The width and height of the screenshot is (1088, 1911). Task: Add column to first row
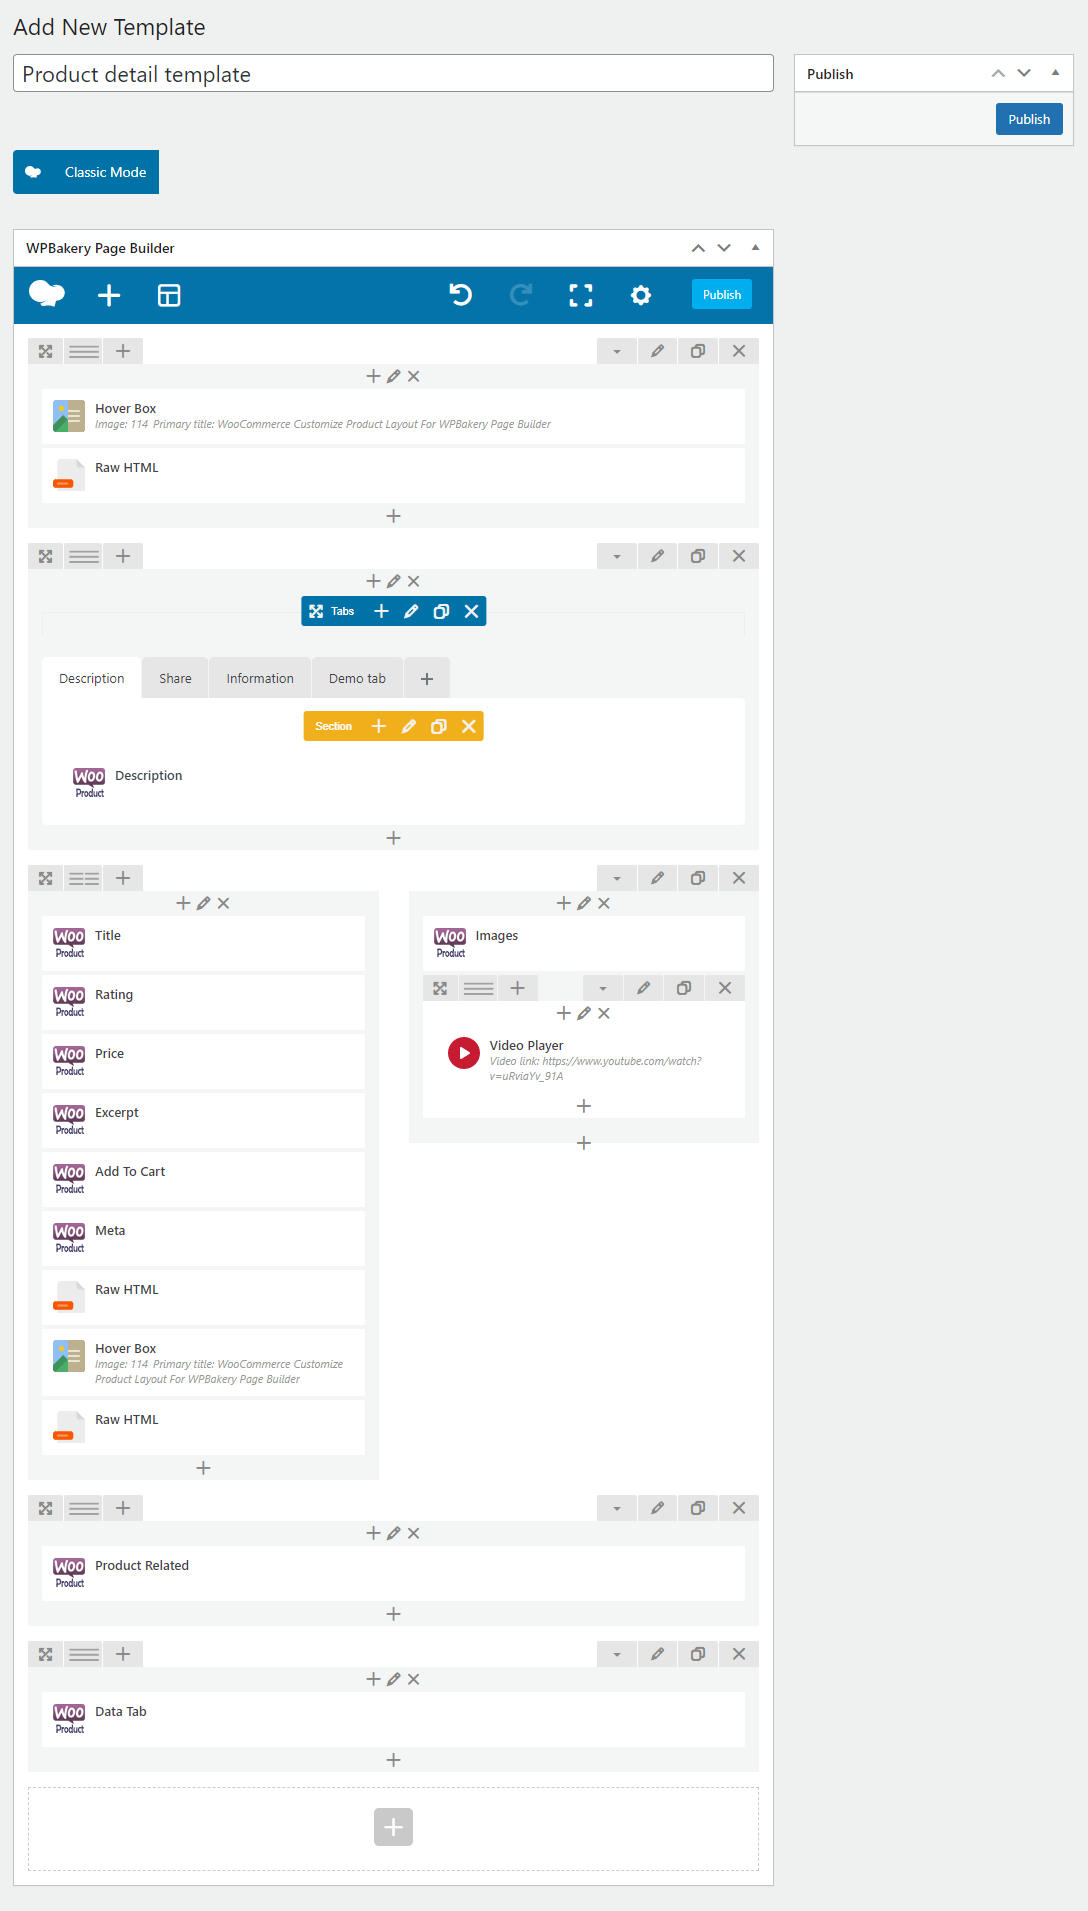tap(123, 351)
